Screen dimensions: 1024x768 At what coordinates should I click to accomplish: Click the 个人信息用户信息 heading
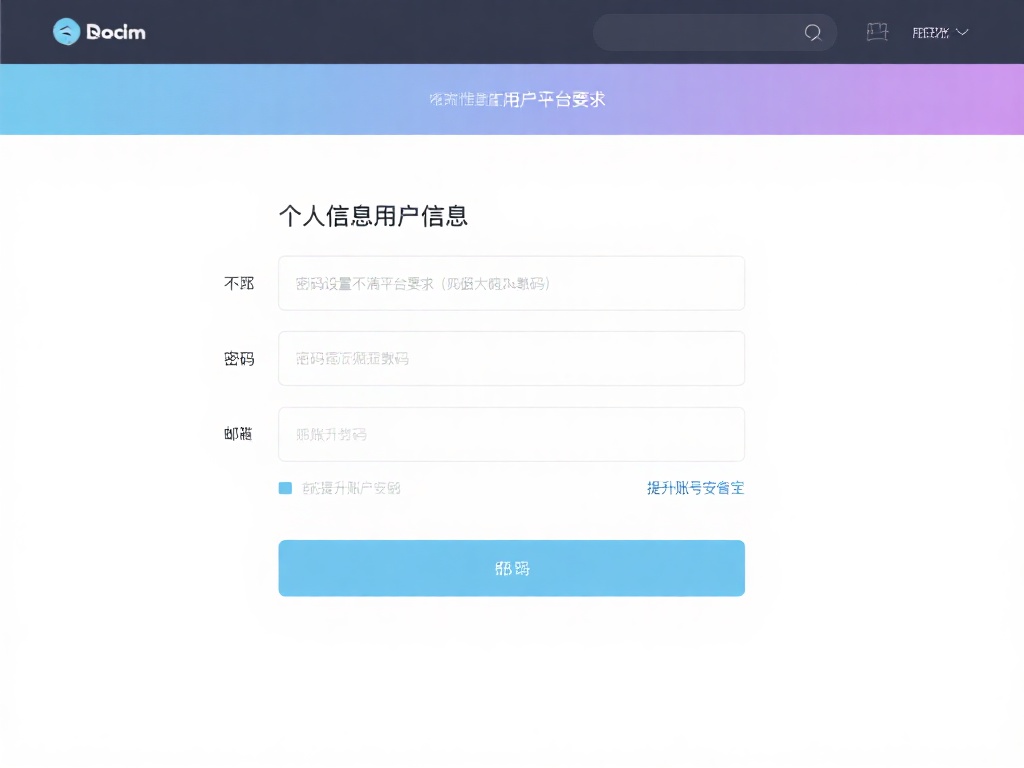point(374,215)
